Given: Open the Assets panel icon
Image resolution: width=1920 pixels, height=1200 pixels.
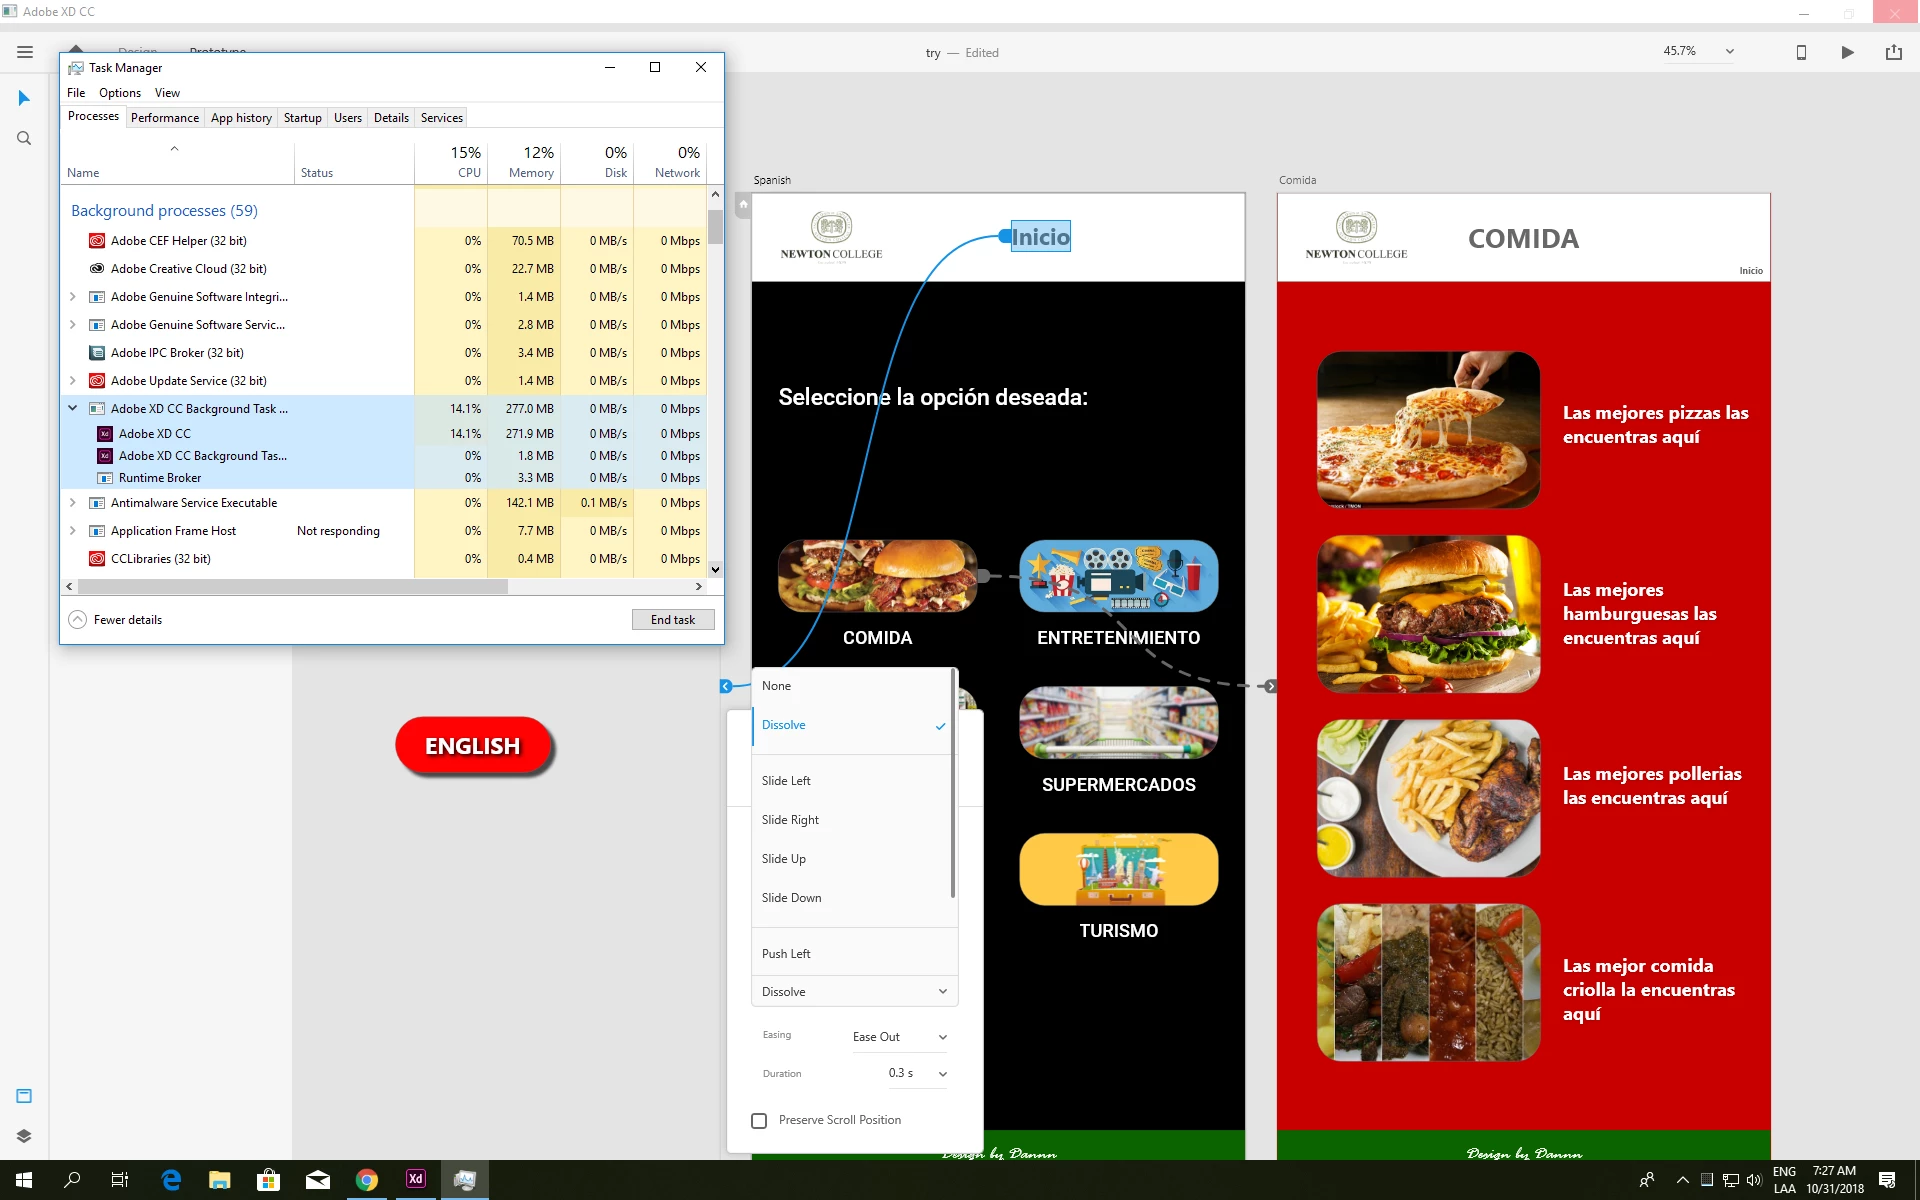Looking at the screenshot, I should coord(24,1096).
